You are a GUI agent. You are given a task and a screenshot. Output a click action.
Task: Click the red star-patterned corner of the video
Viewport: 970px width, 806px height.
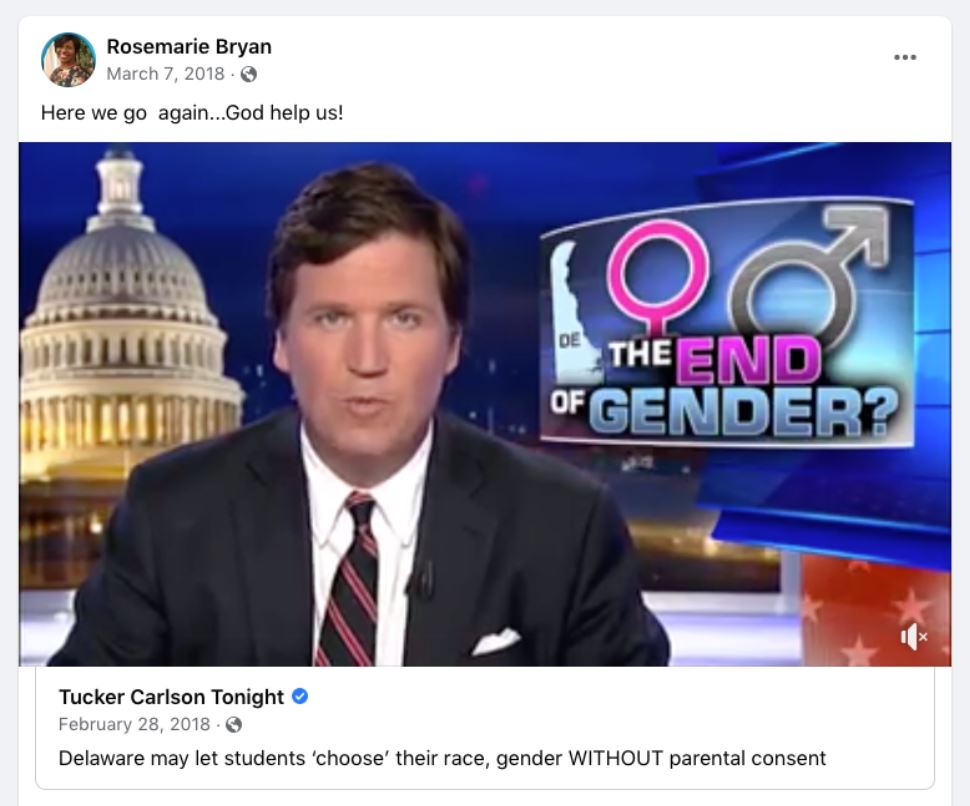click(x=875, y=609)
